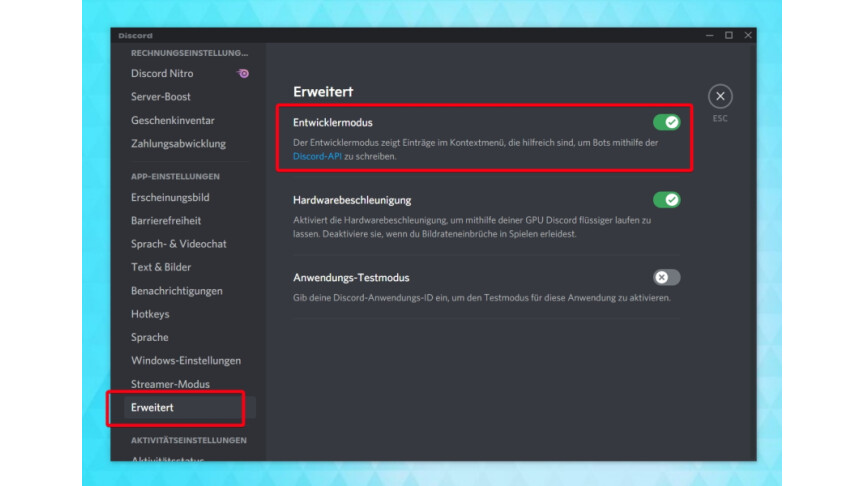Click the Entwicklermodus heading text

point(332,122)
